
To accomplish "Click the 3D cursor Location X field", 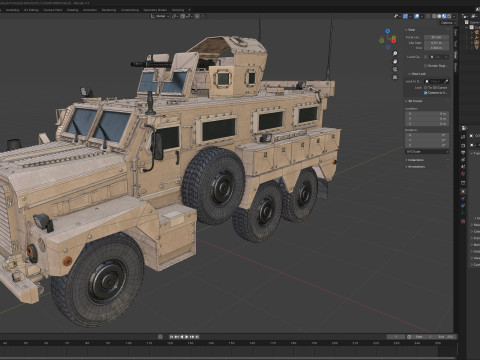I will coord(427,114).
